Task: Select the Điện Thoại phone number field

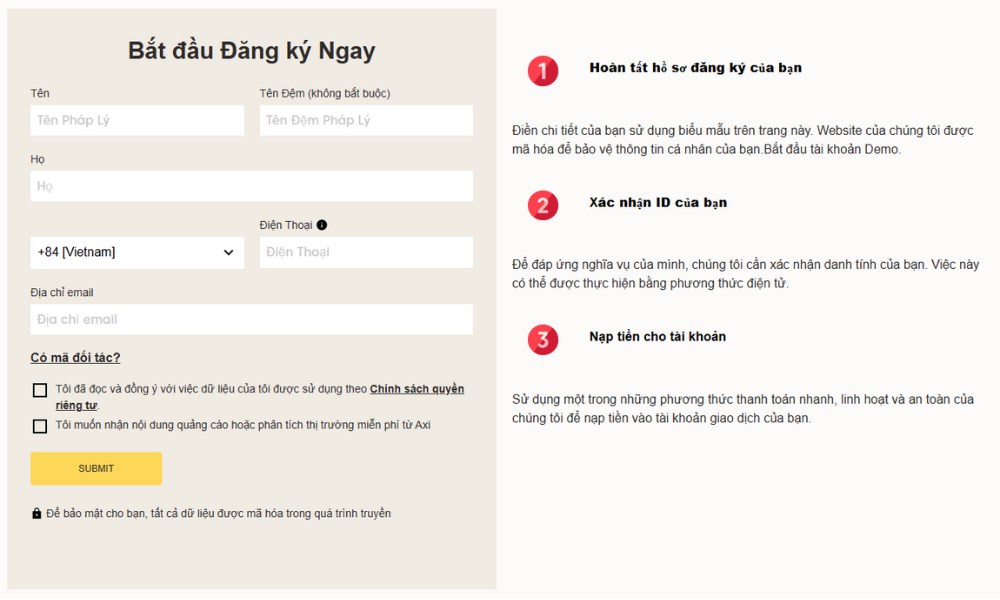Action: (366, 252)
